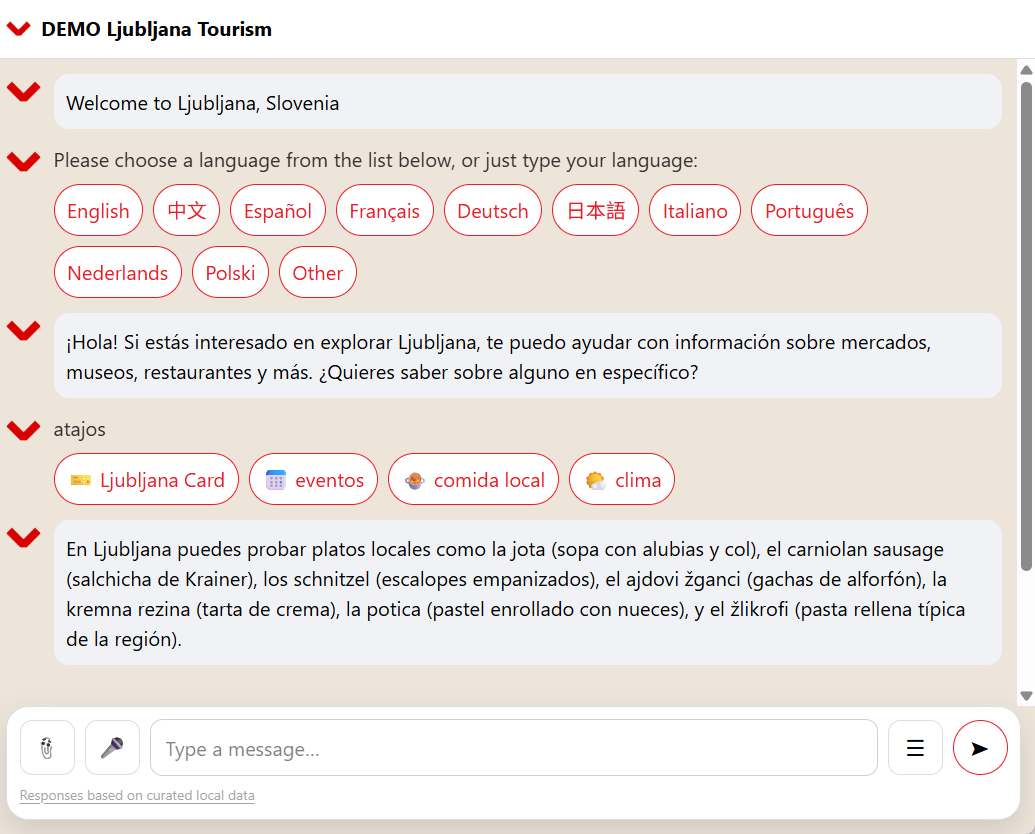
Task: Click the paperclip attachment icon
Action: click(47, 747)
